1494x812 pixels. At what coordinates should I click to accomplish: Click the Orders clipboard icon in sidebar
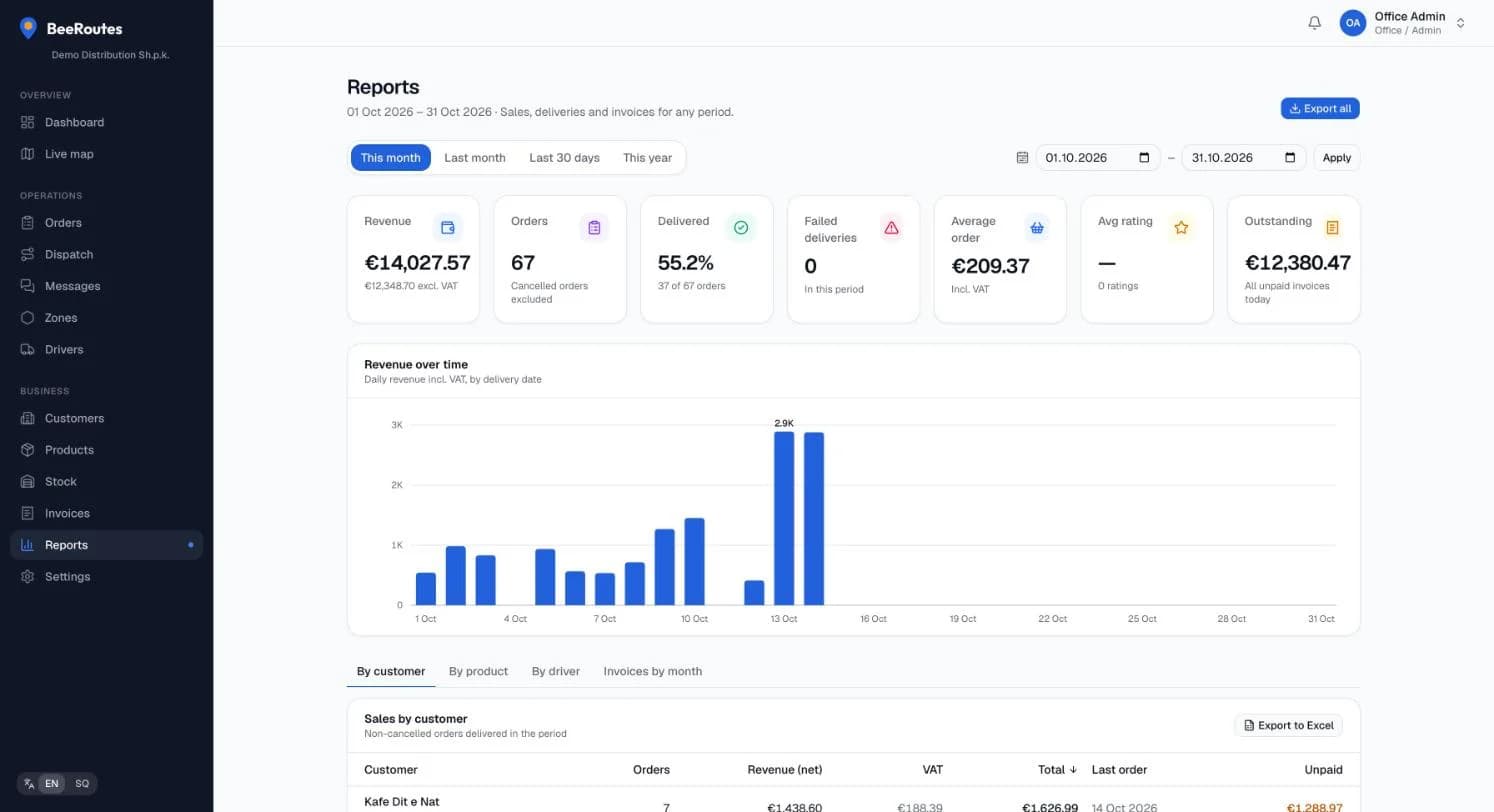(28, 223)
